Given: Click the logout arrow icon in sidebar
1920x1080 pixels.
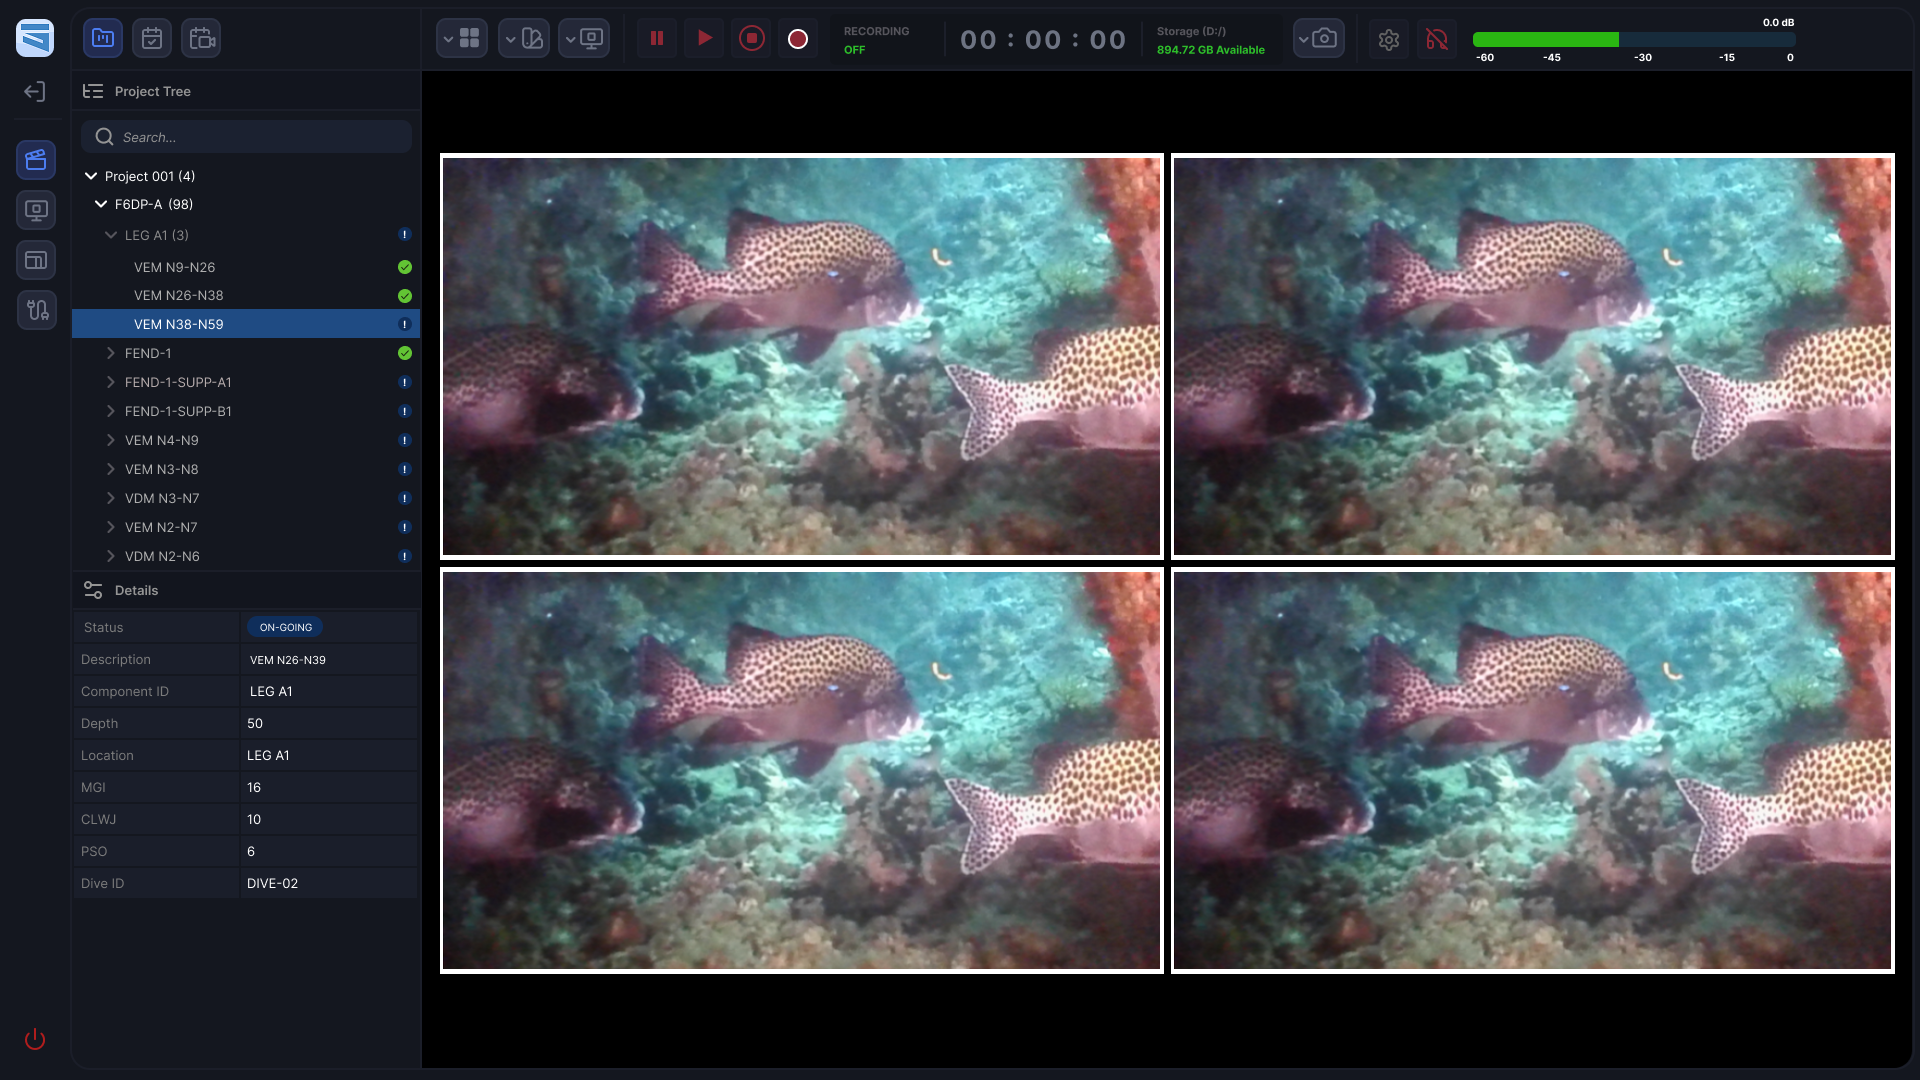Looking at the screenshot, I should 35,92.
